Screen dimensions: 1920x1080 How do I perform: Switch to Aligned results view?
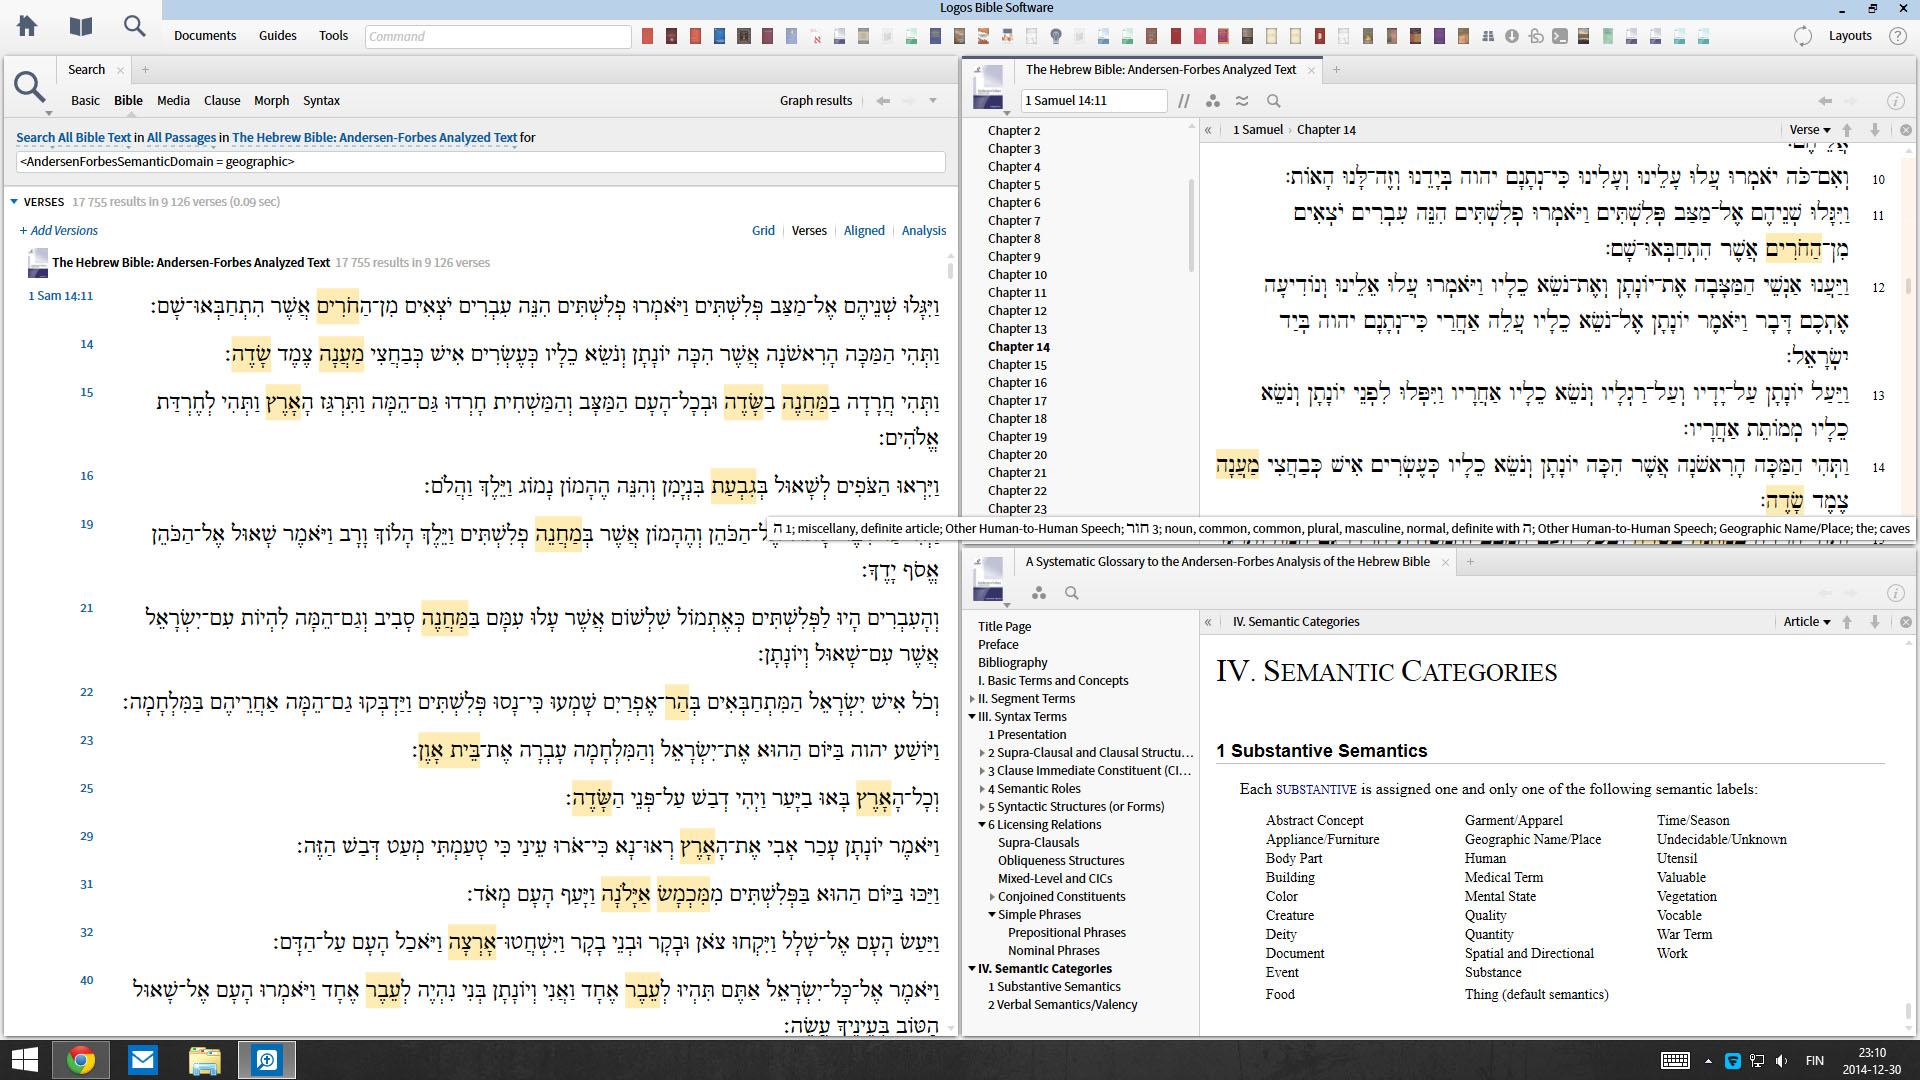tap(864, 231)
